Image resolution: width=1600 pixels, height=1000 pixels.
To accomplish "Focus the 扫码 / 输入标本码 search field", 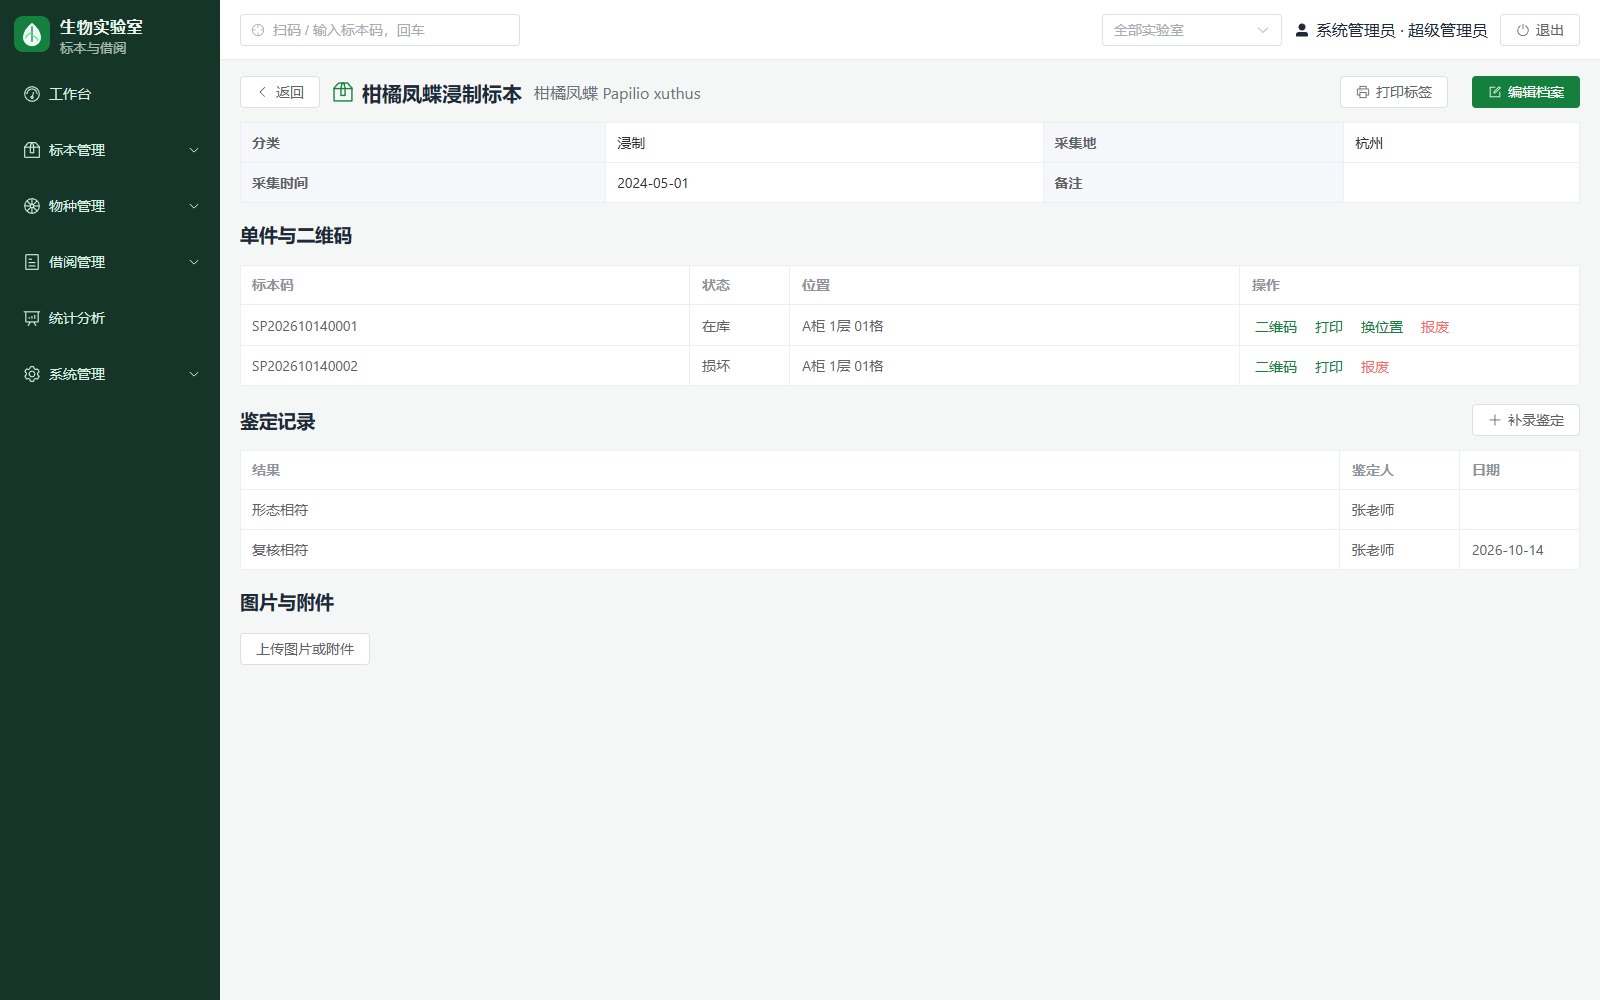I will pos(380,30).
